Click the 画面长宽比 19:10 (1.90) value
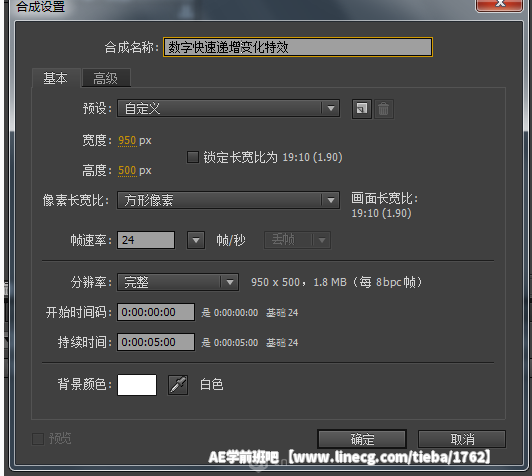The height and width of the screenshot is (476, 532). 381,213
